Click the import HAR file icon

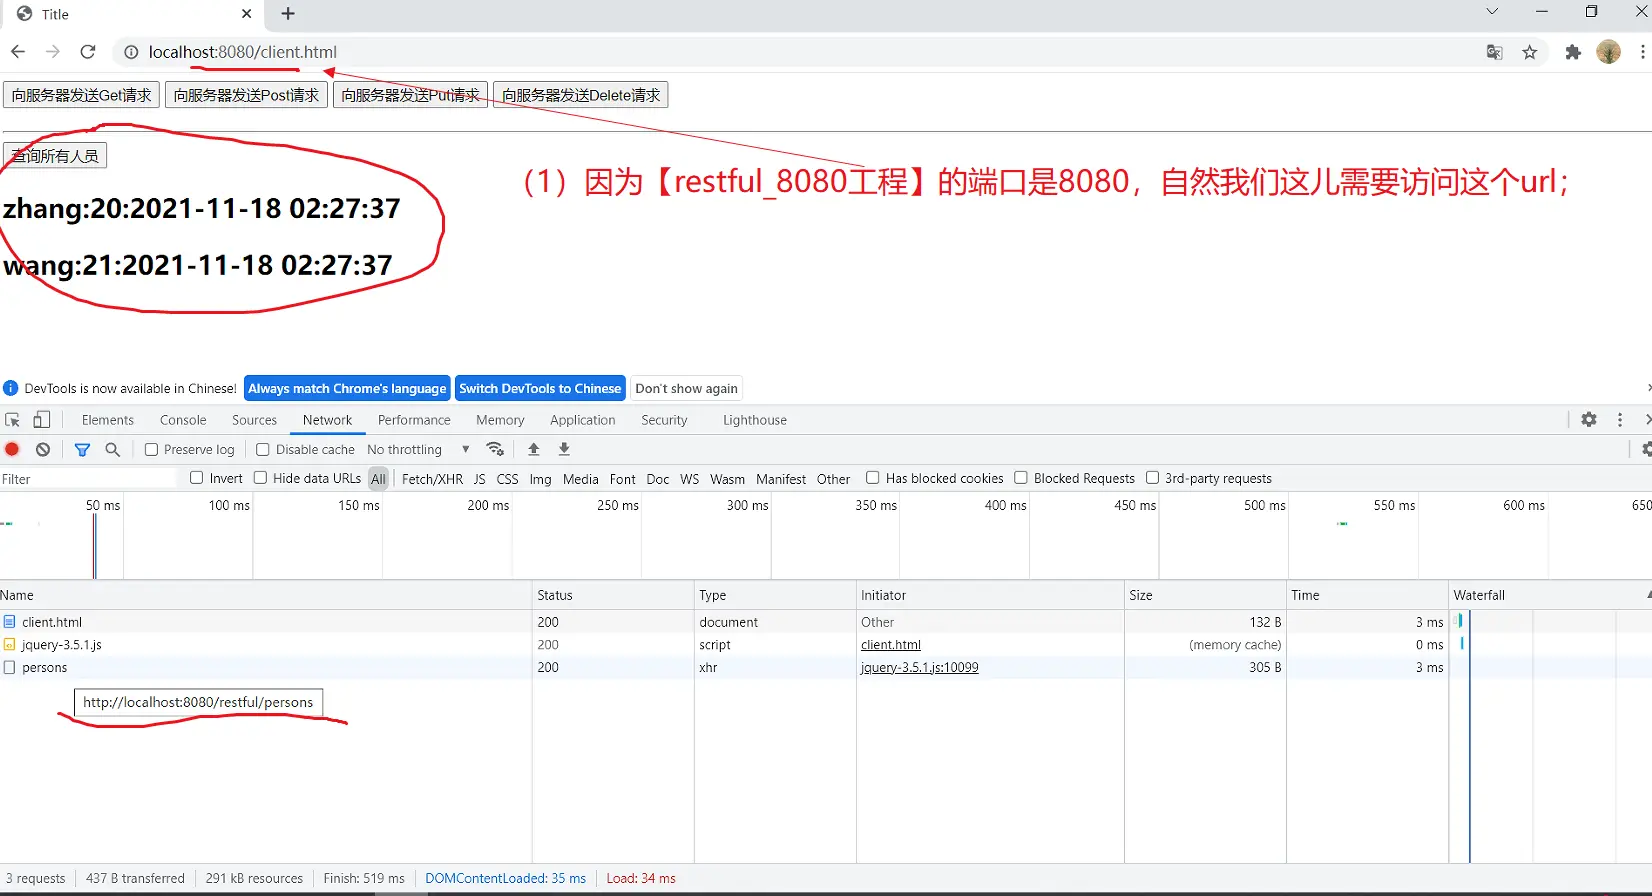click(534, 450)
